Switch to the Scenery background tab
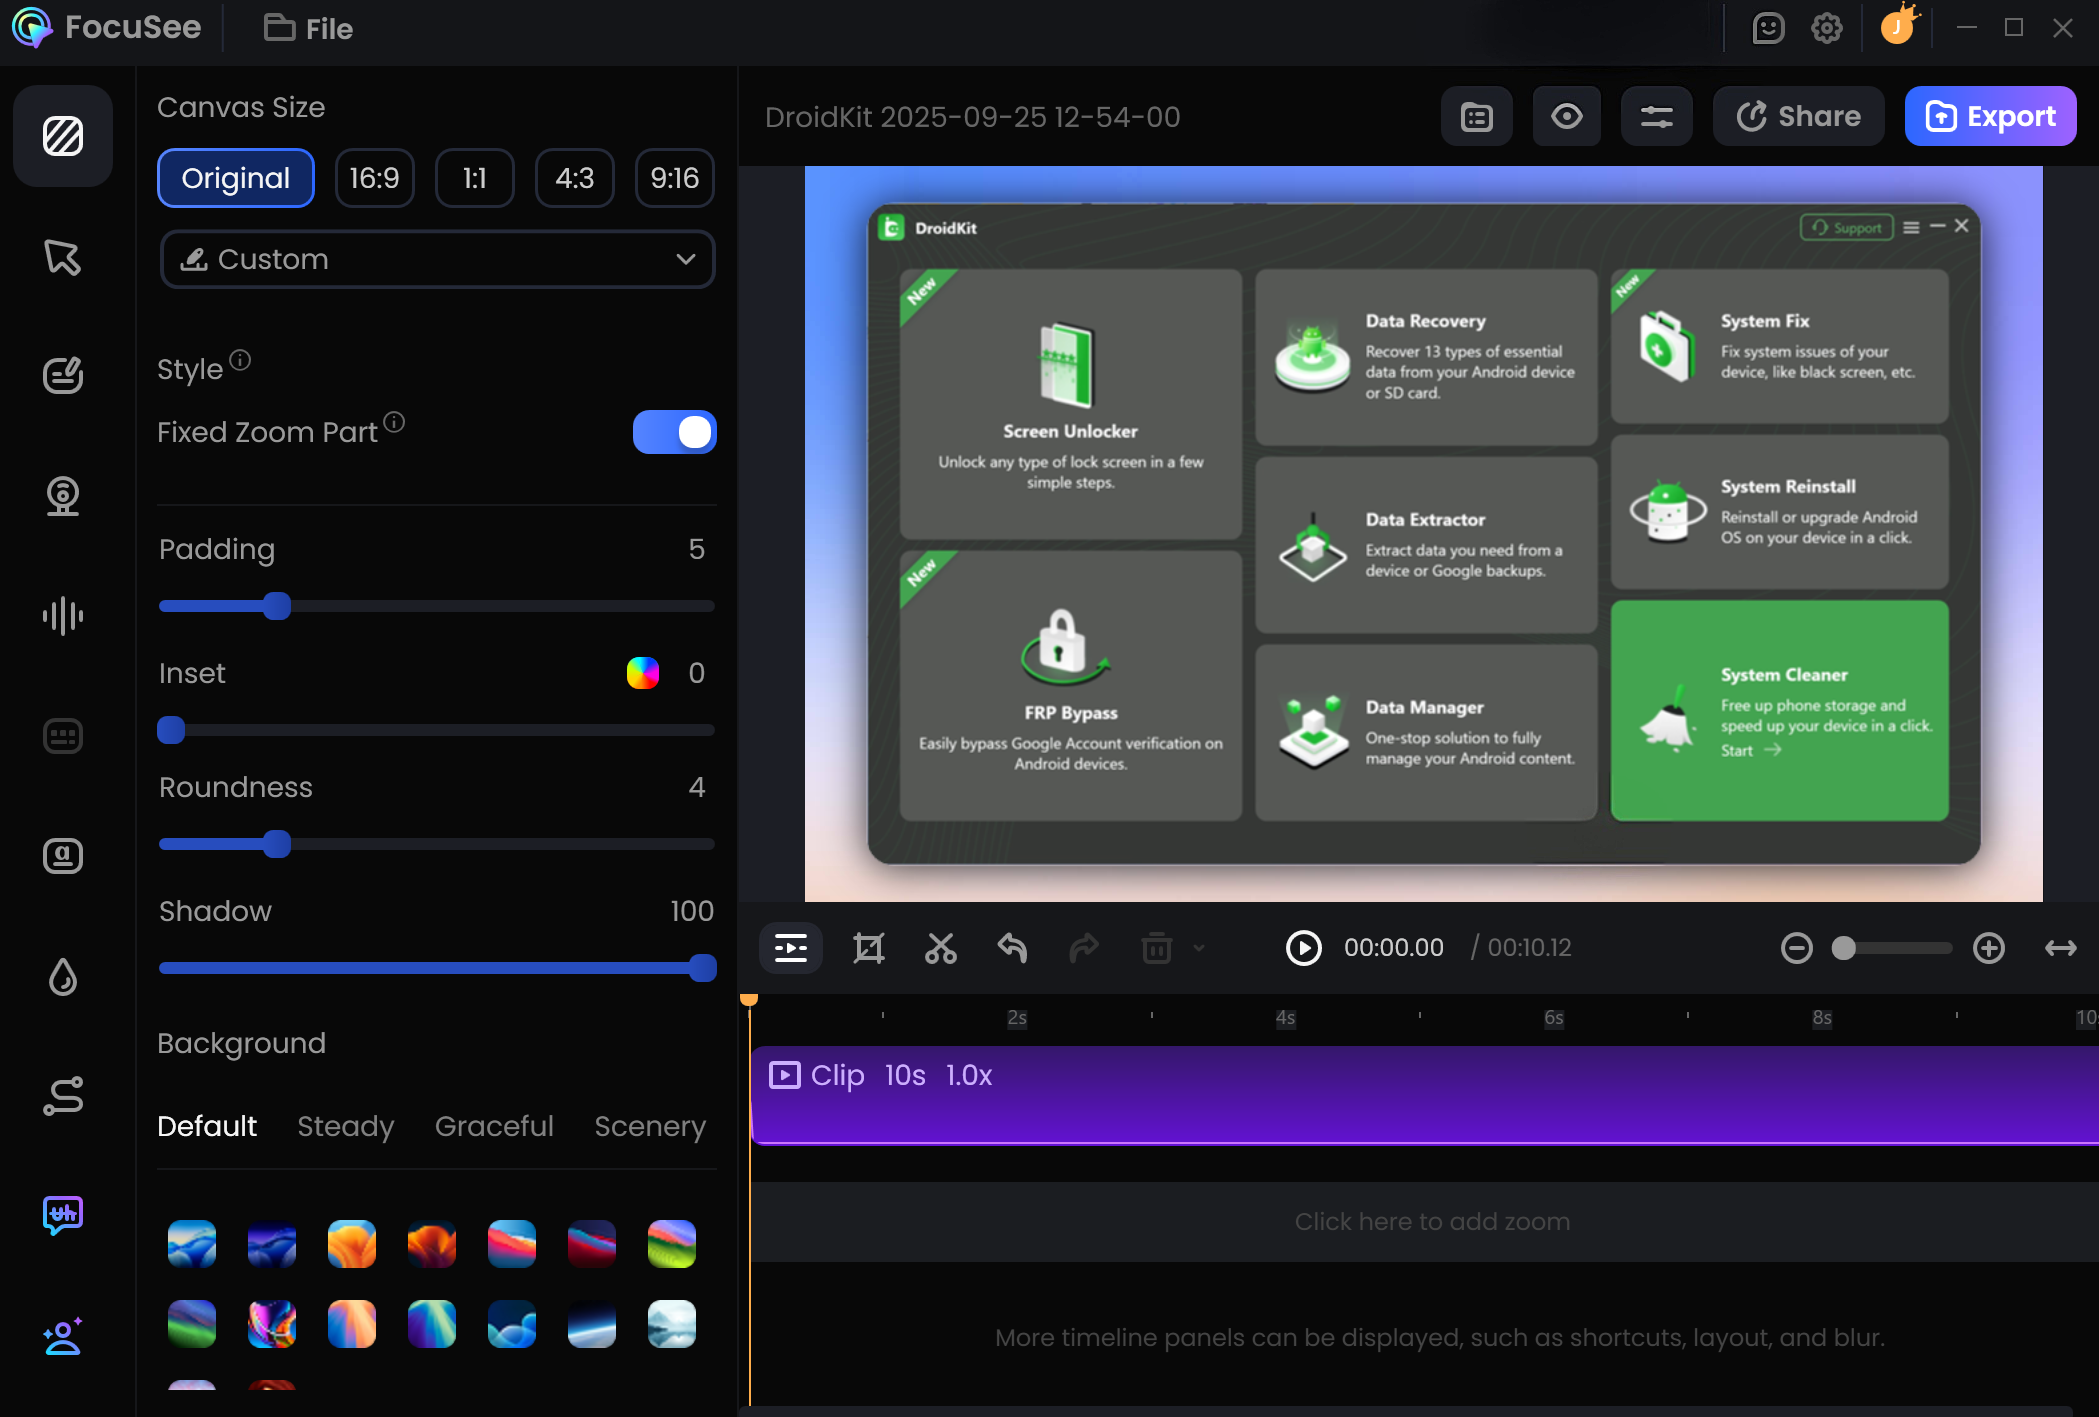Image resolution: width=2099 pixels, height=1417 pixels. pos(650,1126)
